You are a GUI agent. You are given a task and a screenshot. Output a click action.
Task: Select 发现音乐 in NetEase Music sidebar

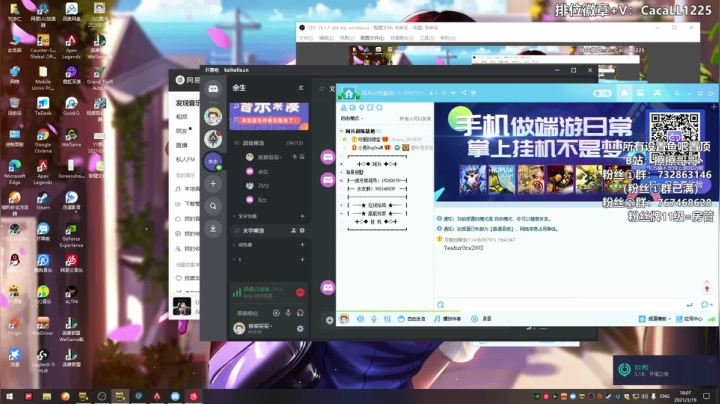coord(188,103)
